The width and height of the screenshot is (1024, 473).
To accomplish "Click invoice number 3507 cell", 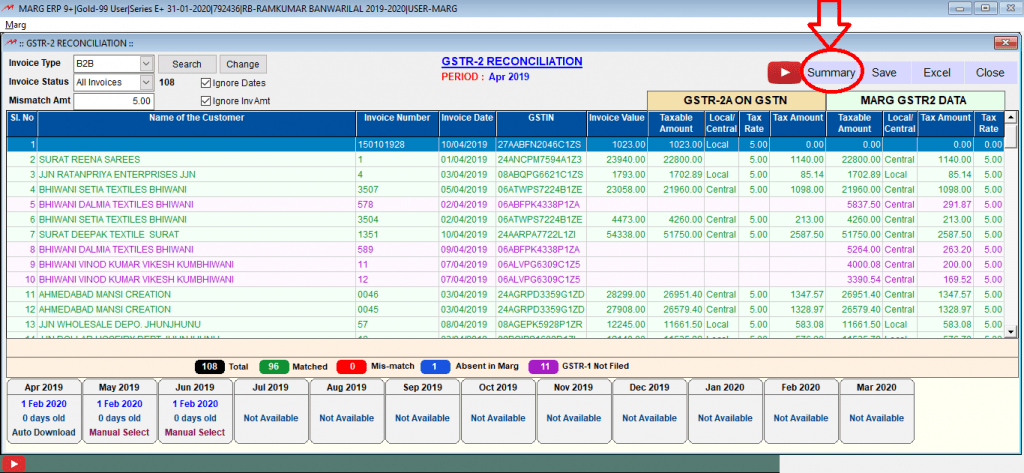I will coord(397,189).
